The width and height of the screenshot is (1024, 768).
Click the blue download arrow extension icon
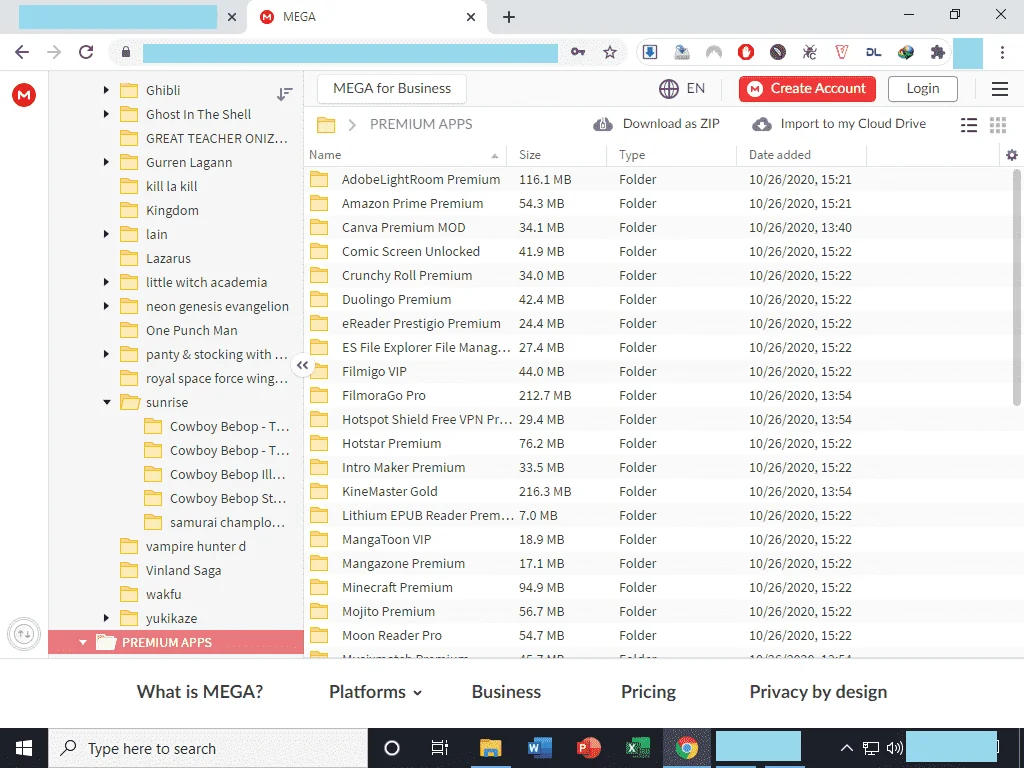click(x=650, y=52)
